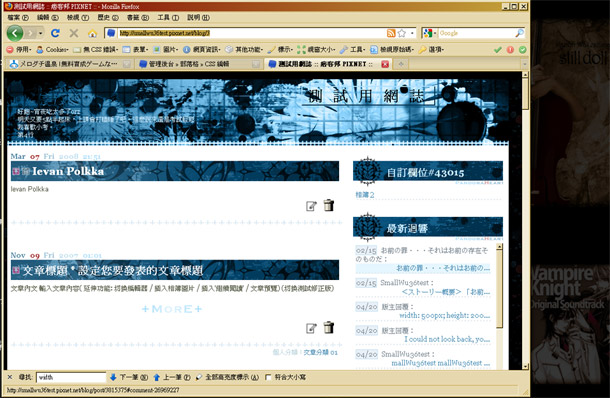
Task: Click the Stop loading X icon
Action: coord(74,33)
